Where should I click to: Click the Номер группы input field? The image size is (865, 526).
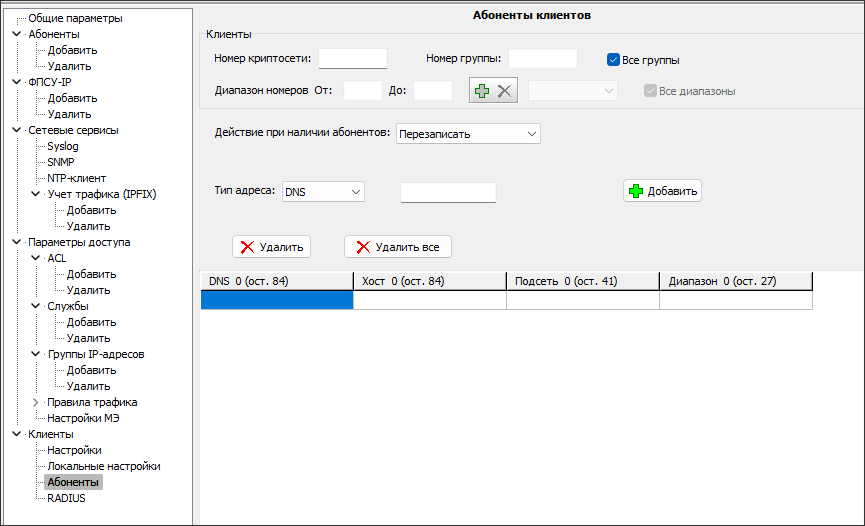point(542,59)
